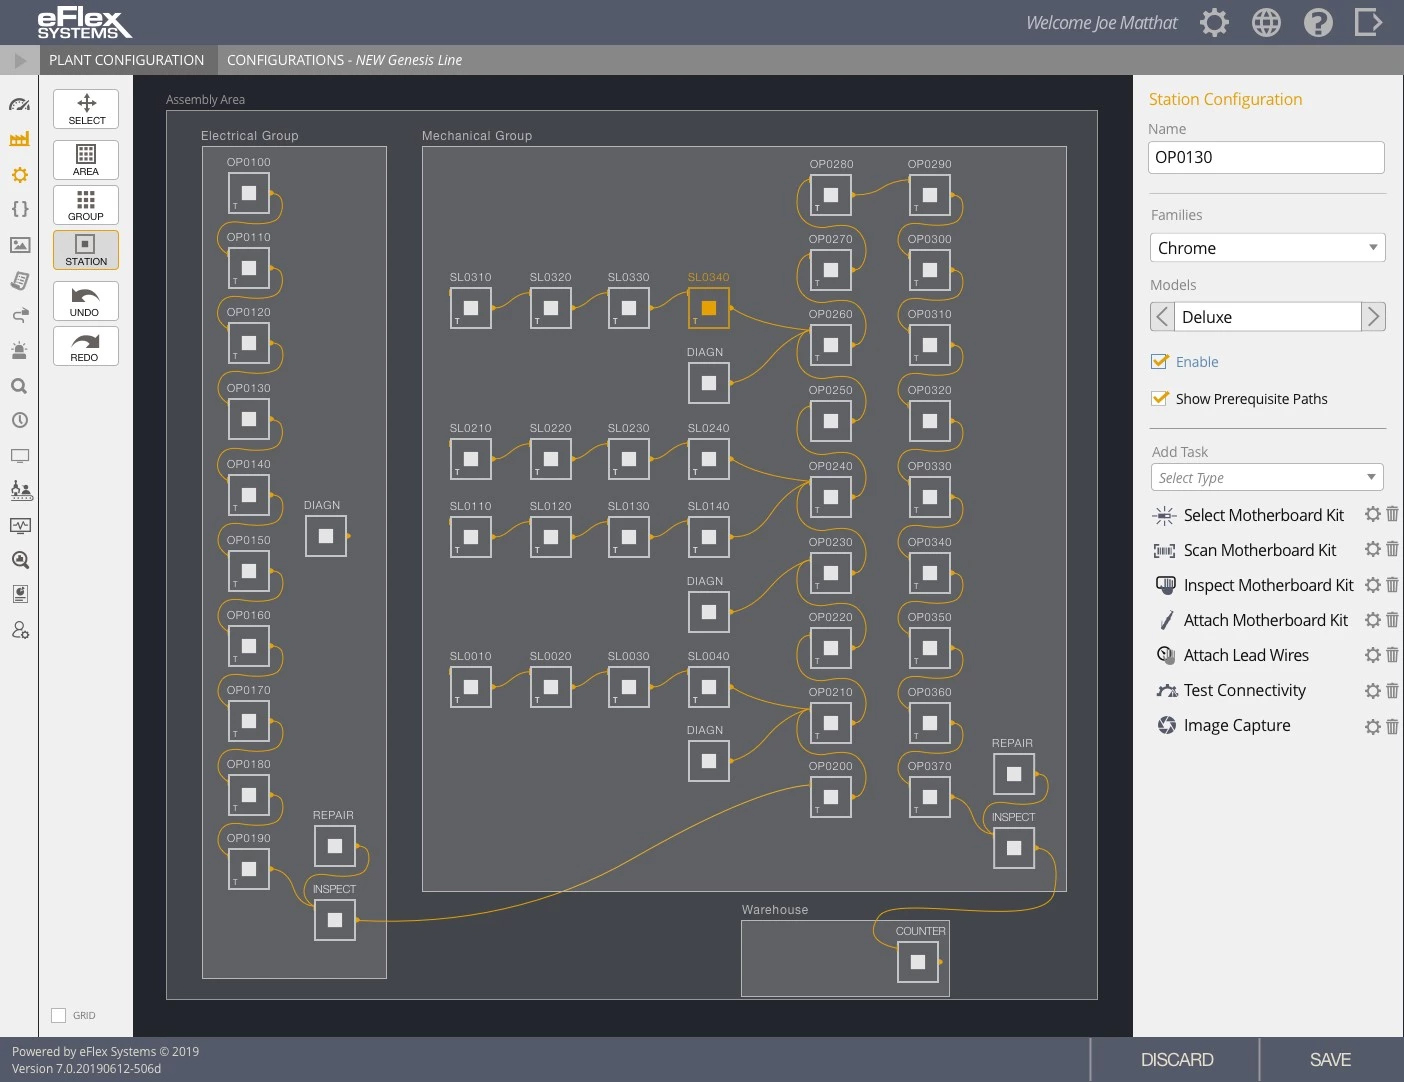Uncheck the Enable checkbox
The height and width of the screenshot is (1082, 1404).
coord(1159,362)
